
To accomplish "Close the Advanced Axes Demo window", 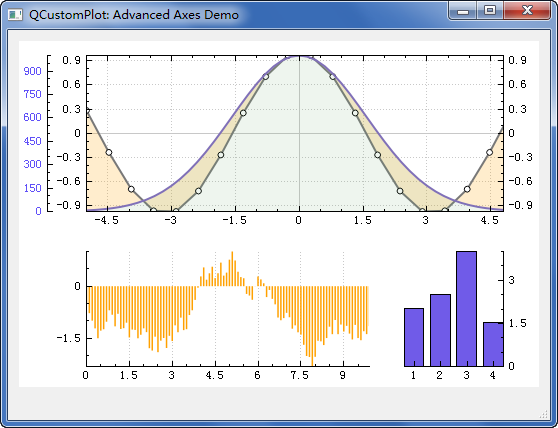I will [x=527, y=11].
